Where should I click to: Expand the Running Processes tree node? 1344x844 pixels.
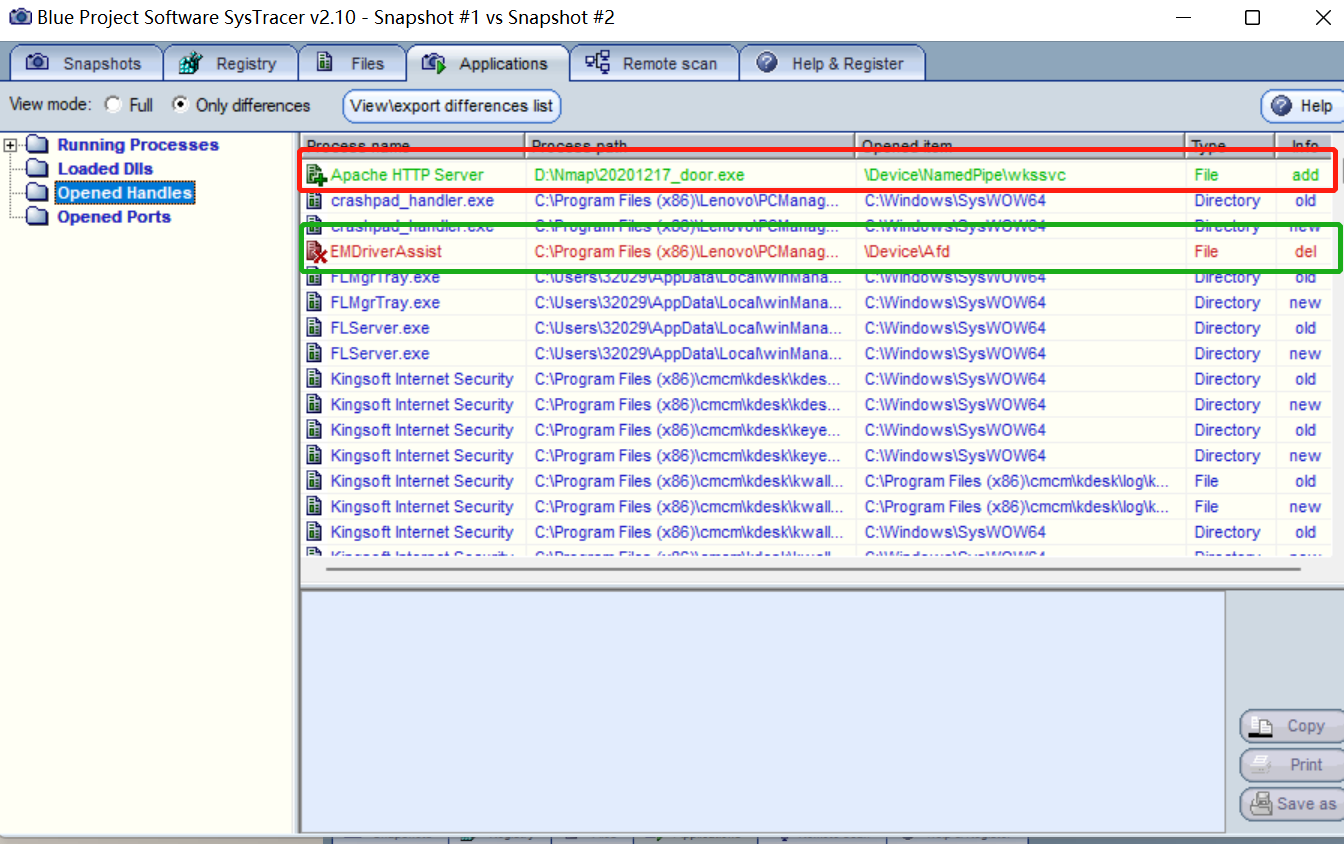click(x=10, y=145)
